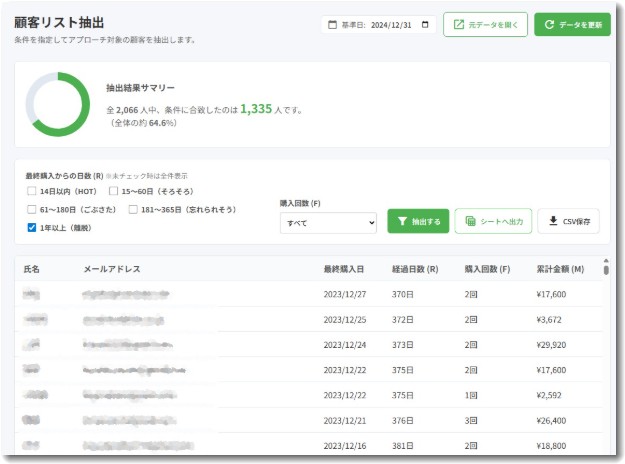Click the 381日 elapsed days cell

coord(403,446)
